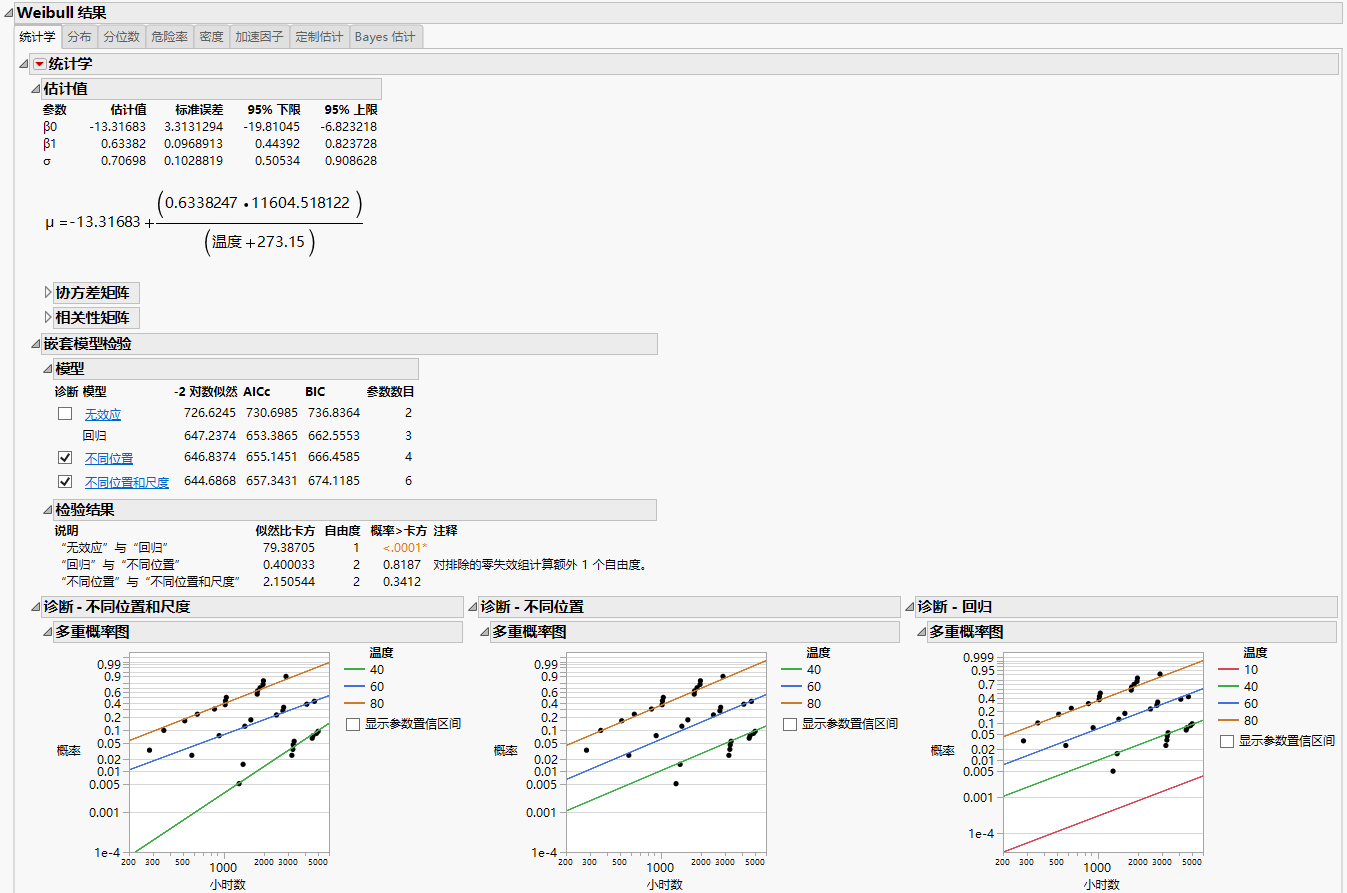Switch to the 定制估计 tab

tap(319, 37)
